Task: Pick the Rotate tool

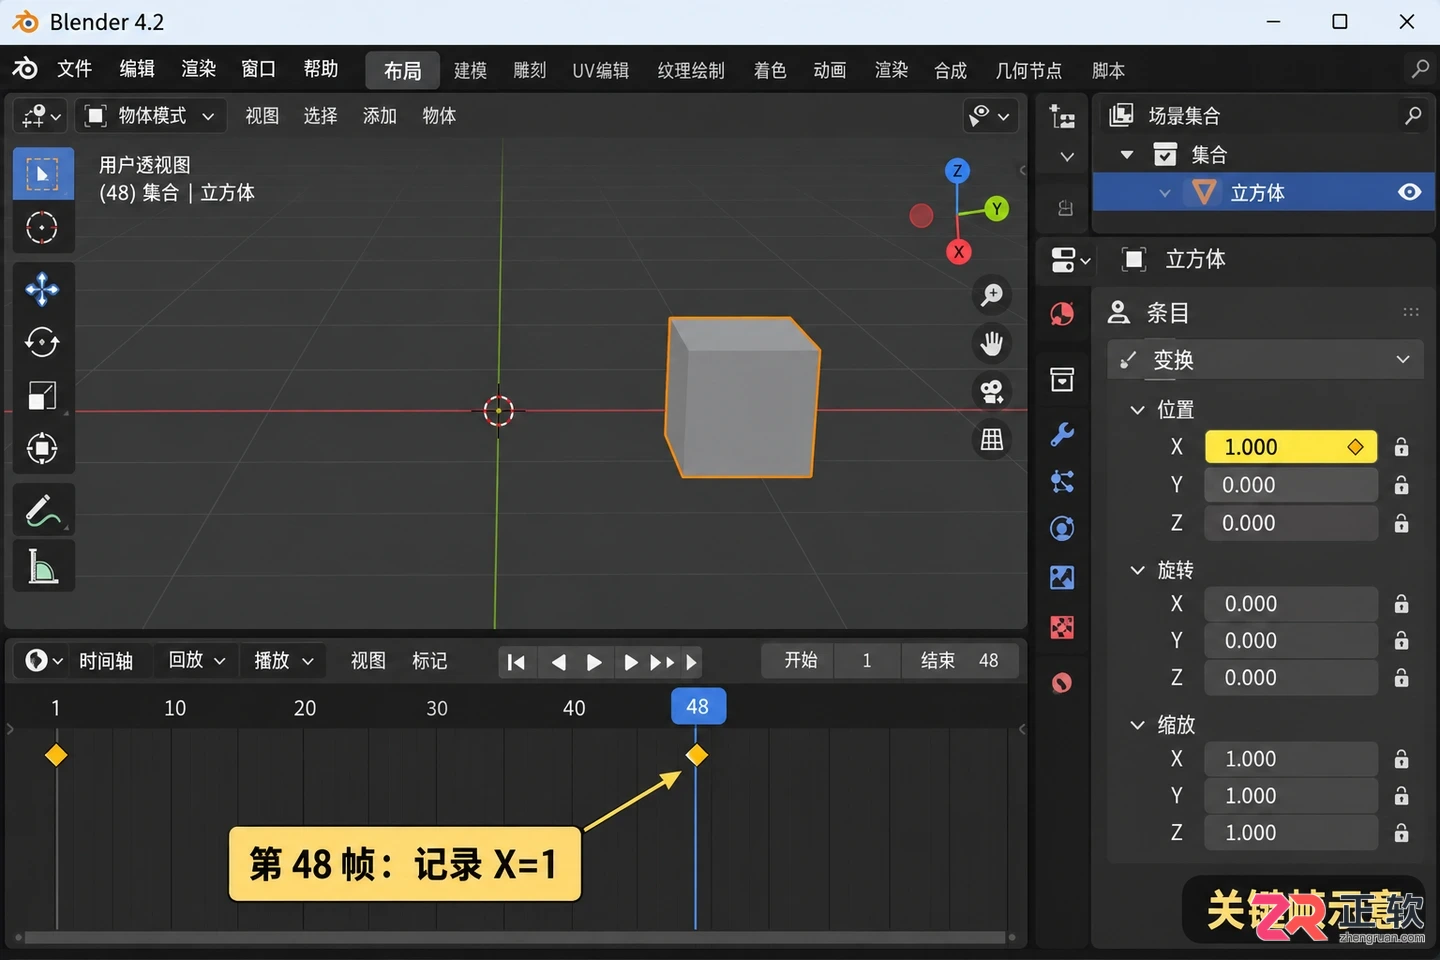Action: pyautogui.click(x=42, y=343)
